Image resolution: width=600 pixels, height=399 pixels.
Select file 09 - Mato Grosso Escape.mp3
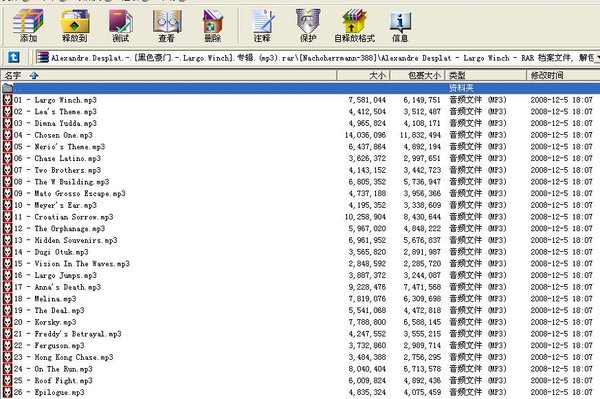coord(70,194)
